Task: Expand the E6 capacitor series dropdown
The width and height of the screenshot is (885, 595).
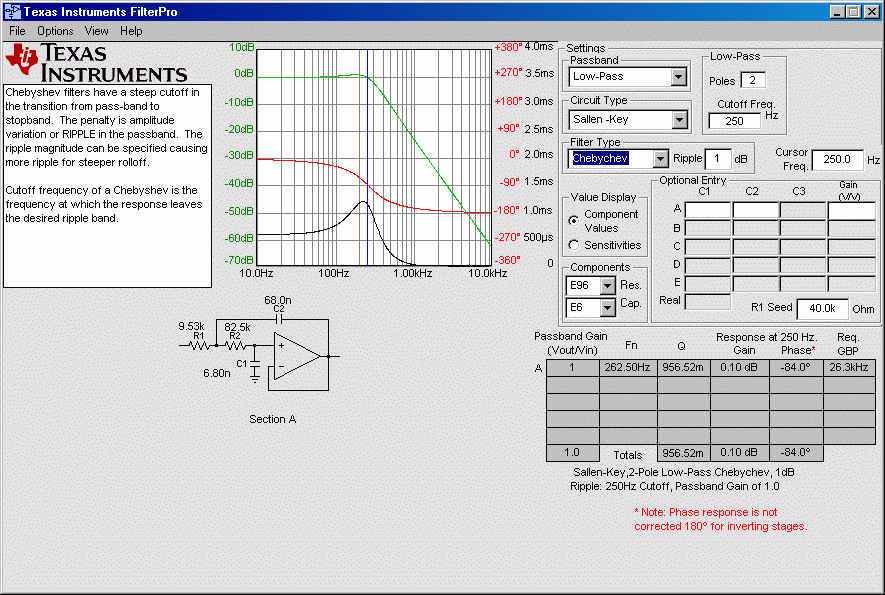Action: point(607,308)
